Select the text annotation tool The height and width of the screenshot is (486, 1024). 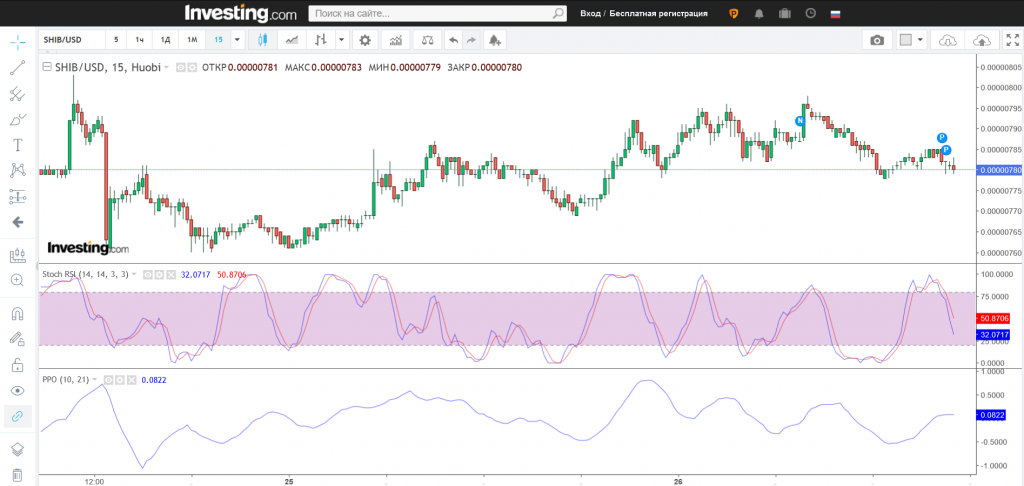17,145
